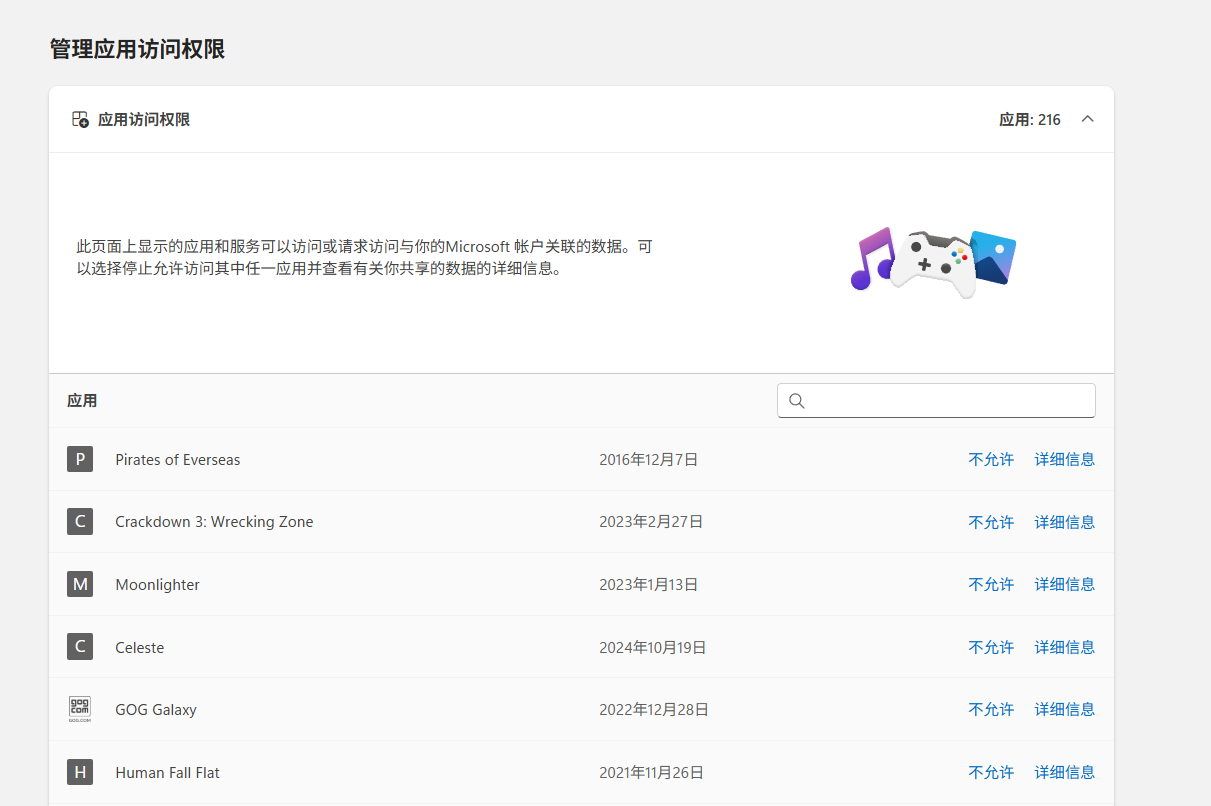Click the 应用: 216 count label
The image size is (1211, 806).
[x=1030, y=120]
